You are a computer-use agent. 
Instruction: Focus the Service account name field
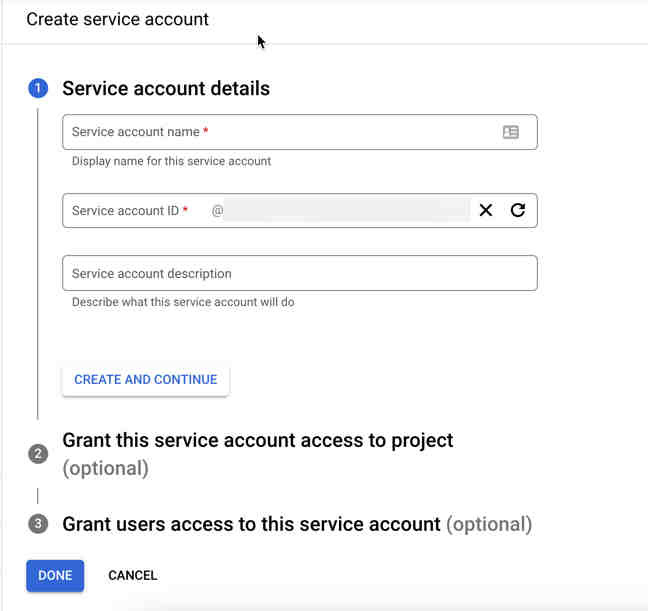(280, 132)
